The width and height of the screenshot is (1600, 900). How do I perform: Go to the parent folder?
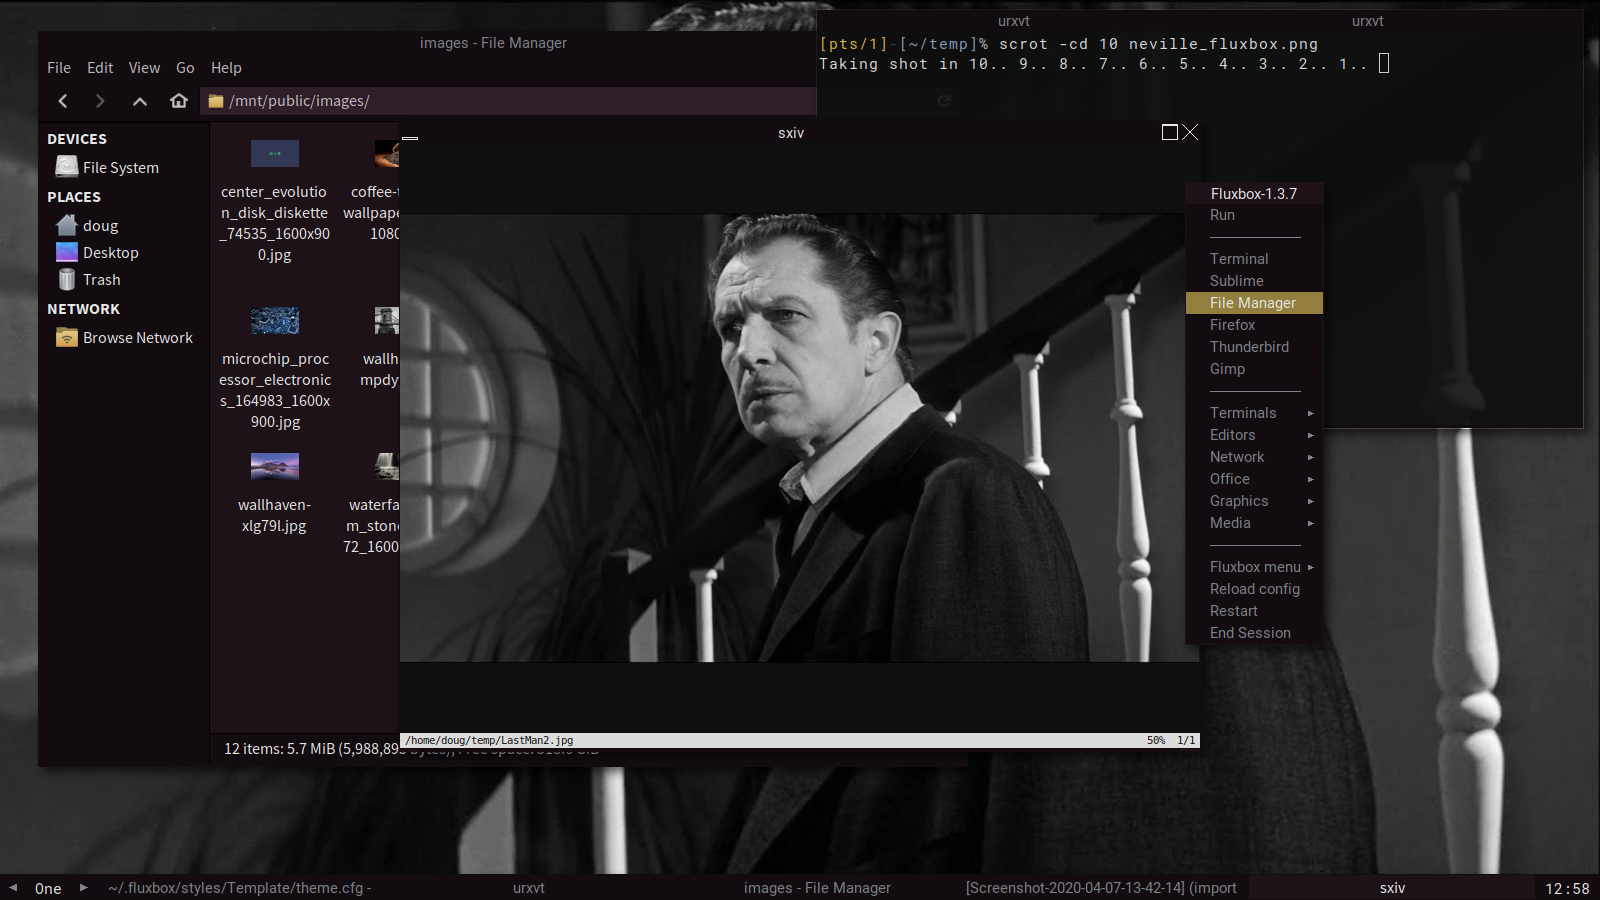[140, 101]
